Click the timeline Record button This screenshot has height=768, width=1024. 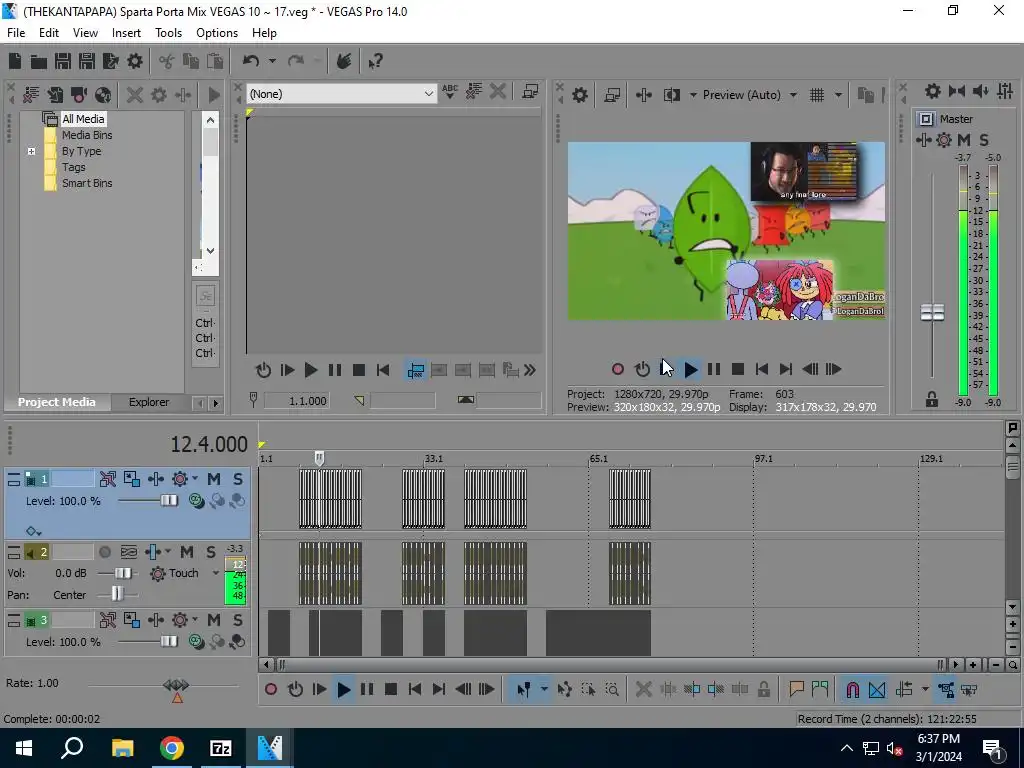click(271, 689)
